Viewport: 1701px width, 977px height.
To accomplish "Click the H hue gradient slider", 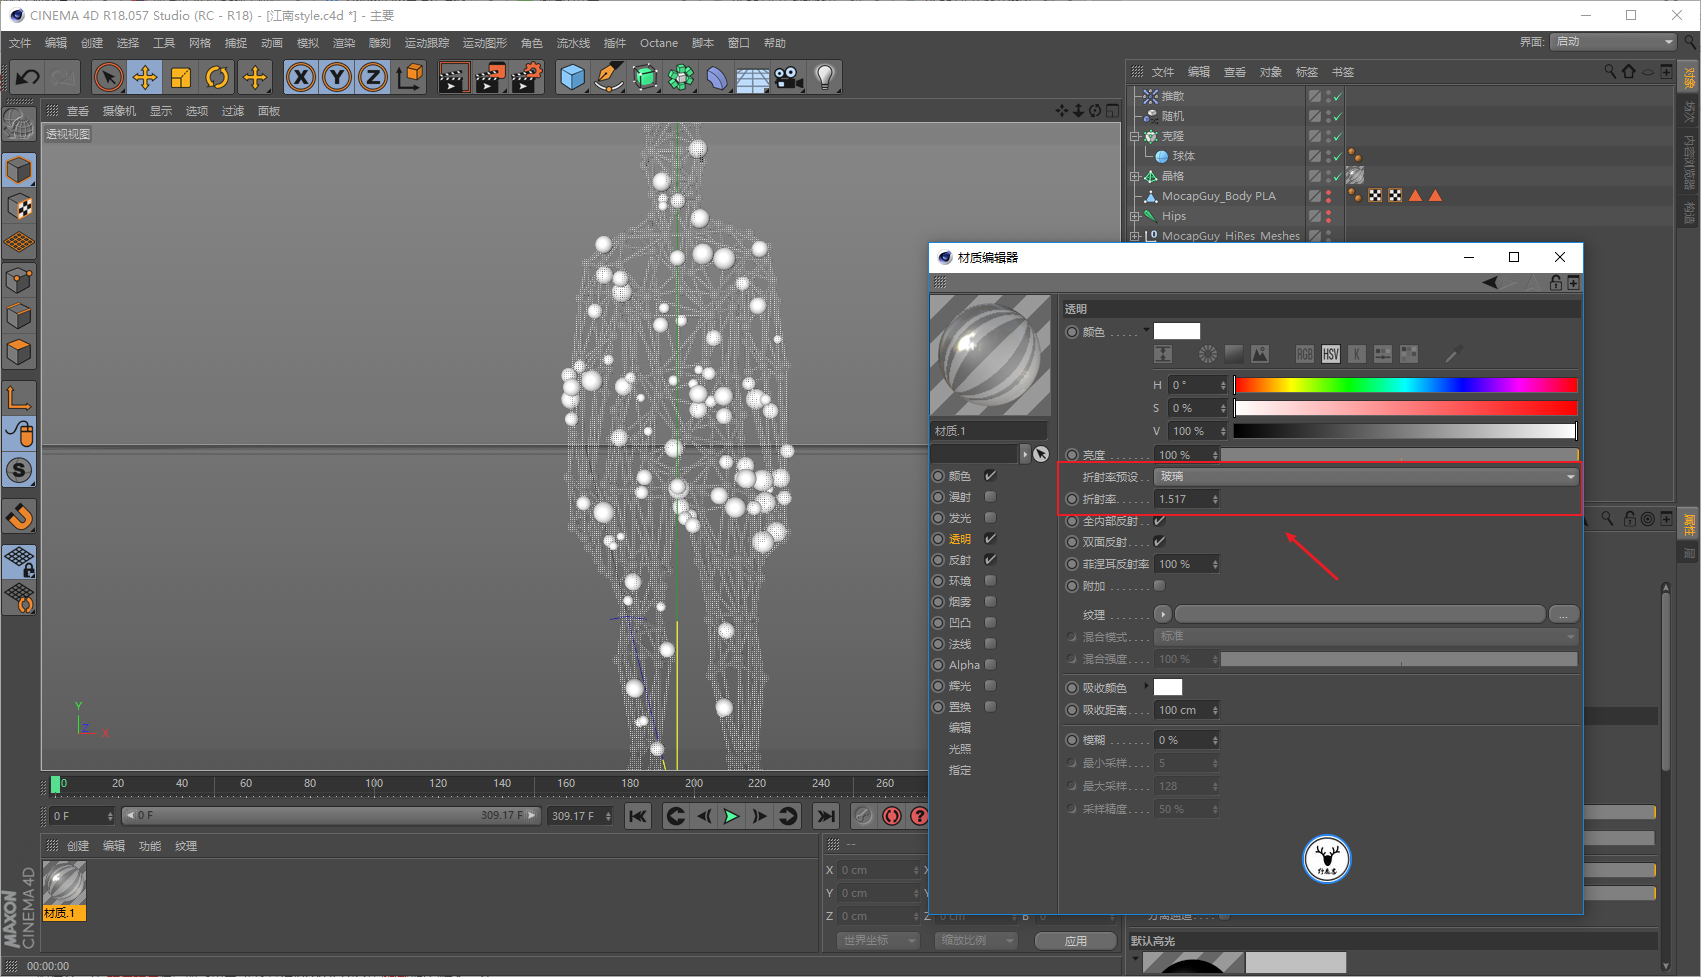I will (1405, 385).
